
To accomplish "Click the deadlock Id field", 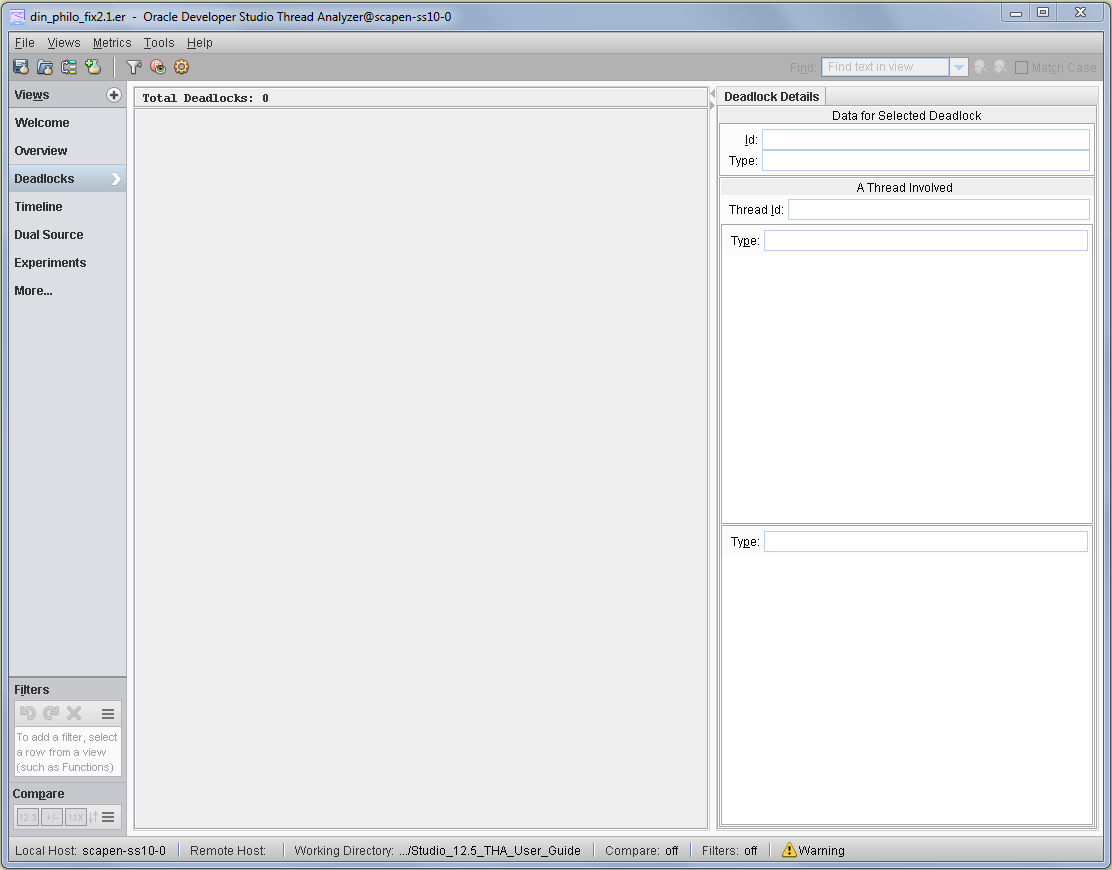I will pyautogui.click(x=925, y=140).
